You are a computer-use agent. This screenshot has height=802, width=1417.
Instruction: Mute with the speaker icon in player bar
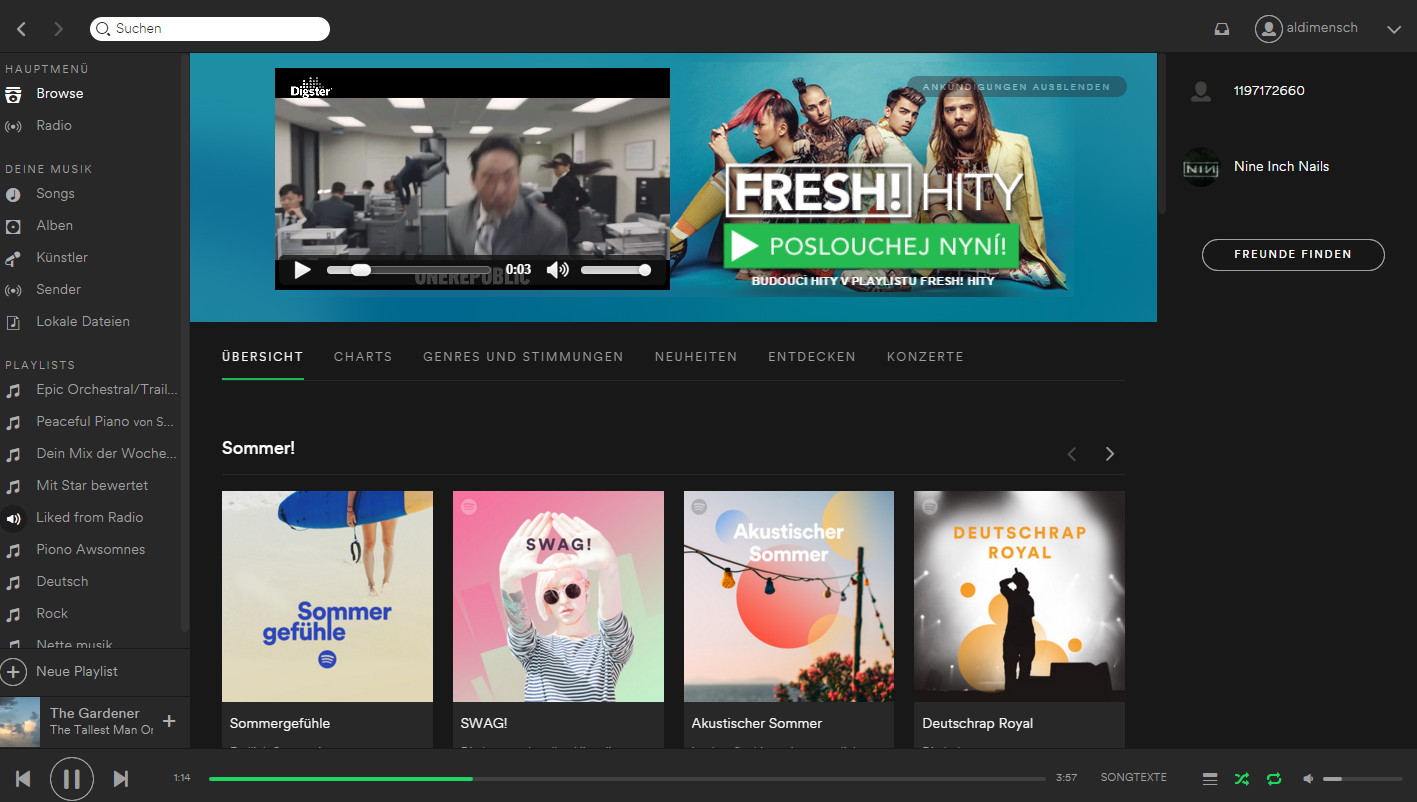pos(1307,778)
